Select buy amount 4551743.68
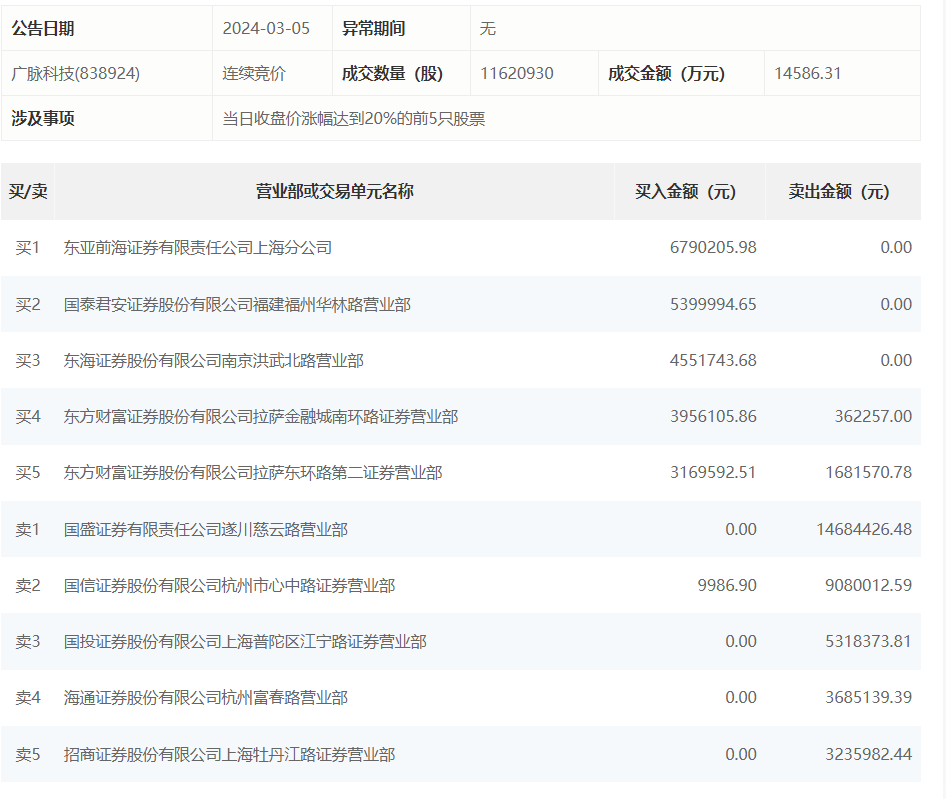The width and height of the screenshot is (946, 799). (713, 360)
